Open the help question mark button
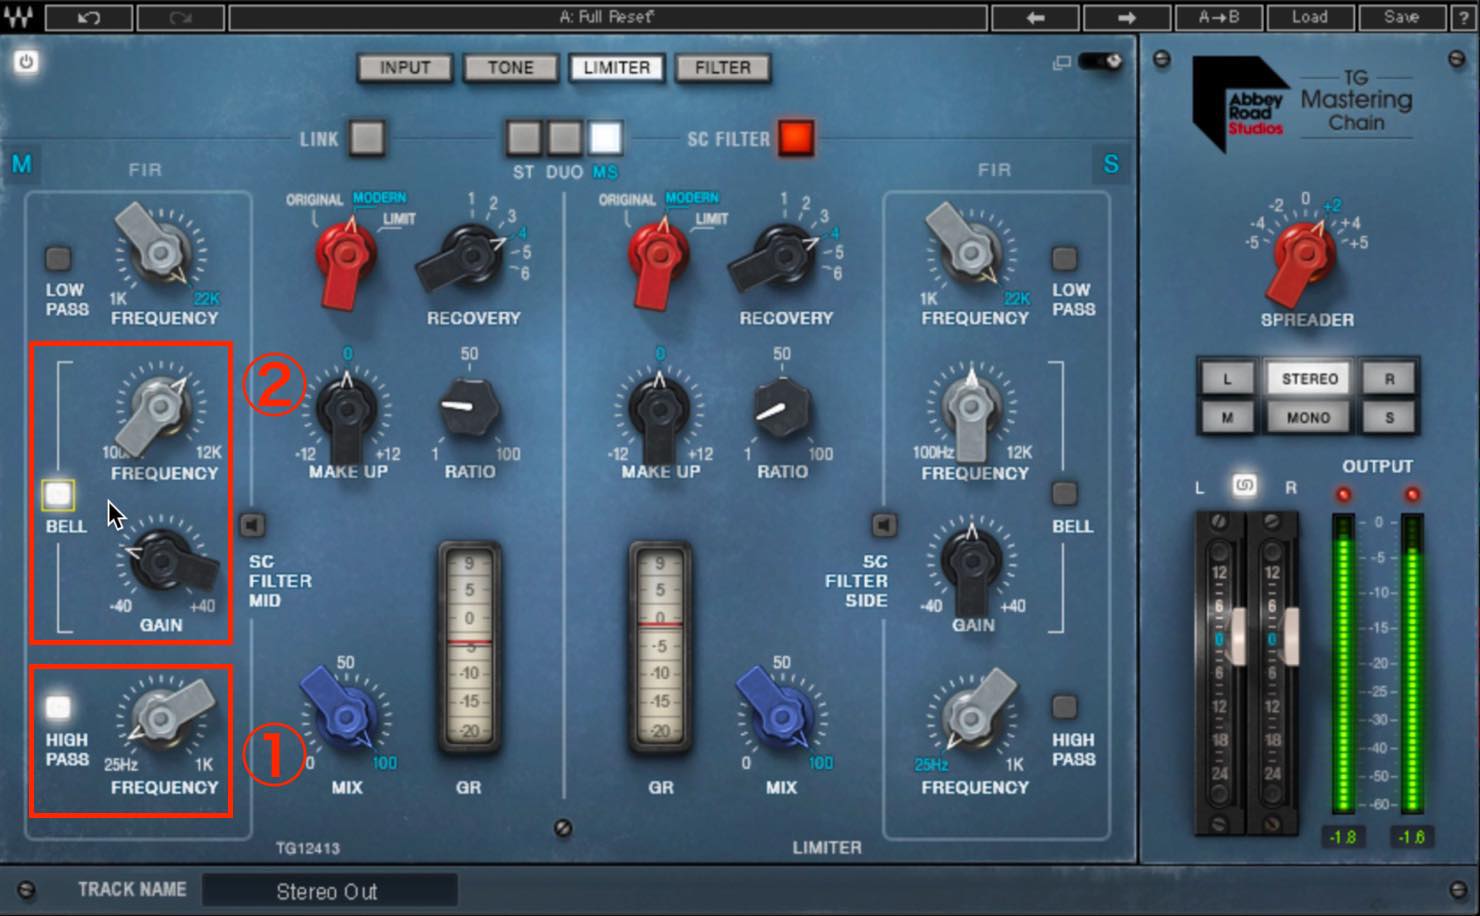 [1463, 17]
